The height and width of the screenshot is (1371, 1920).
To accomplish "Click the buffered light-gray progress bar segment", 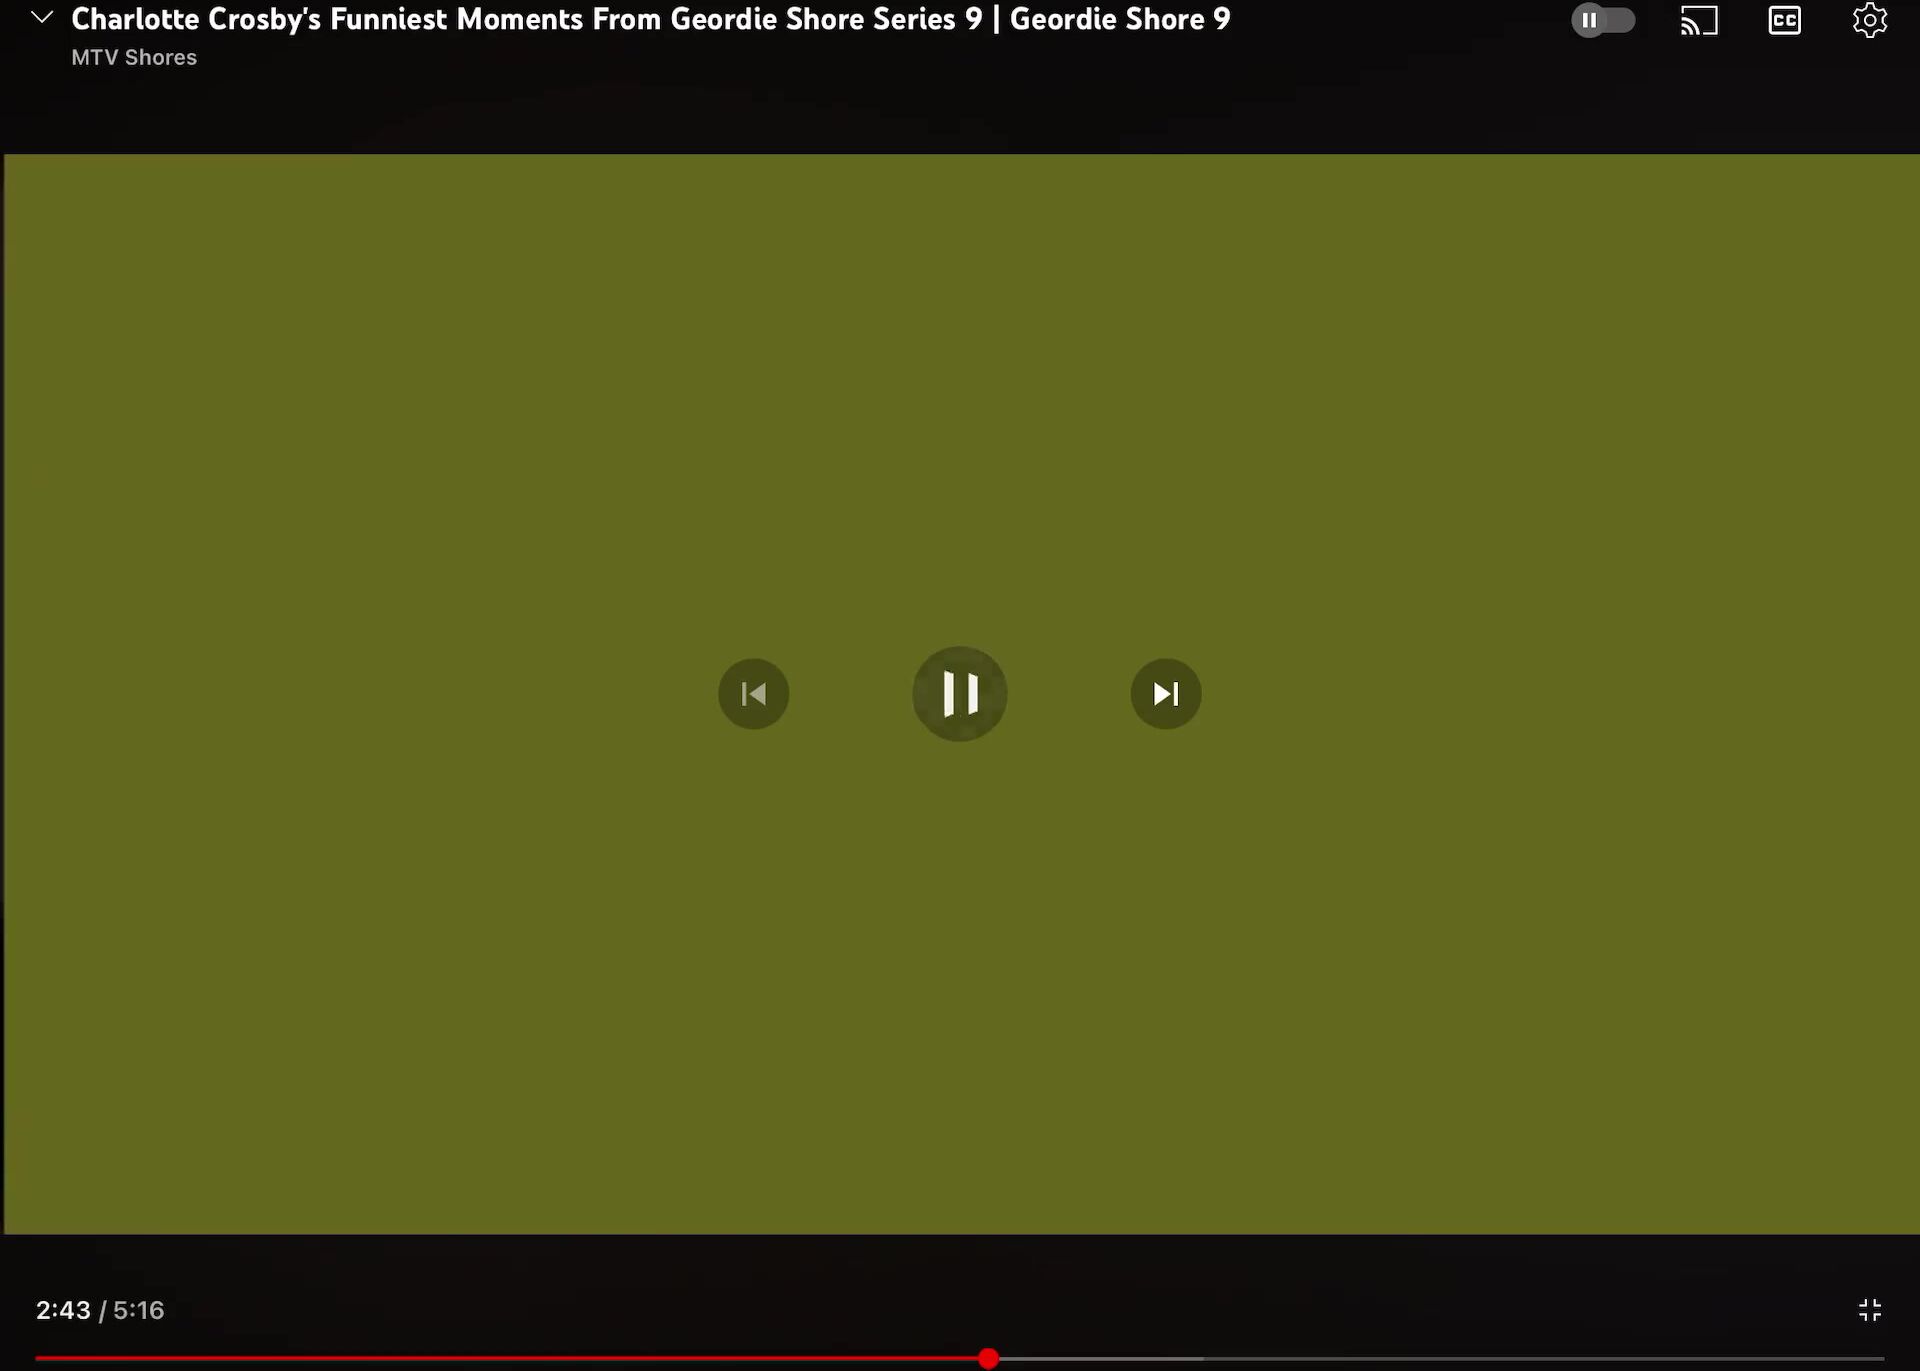I will click(x=1100, y=1358).
